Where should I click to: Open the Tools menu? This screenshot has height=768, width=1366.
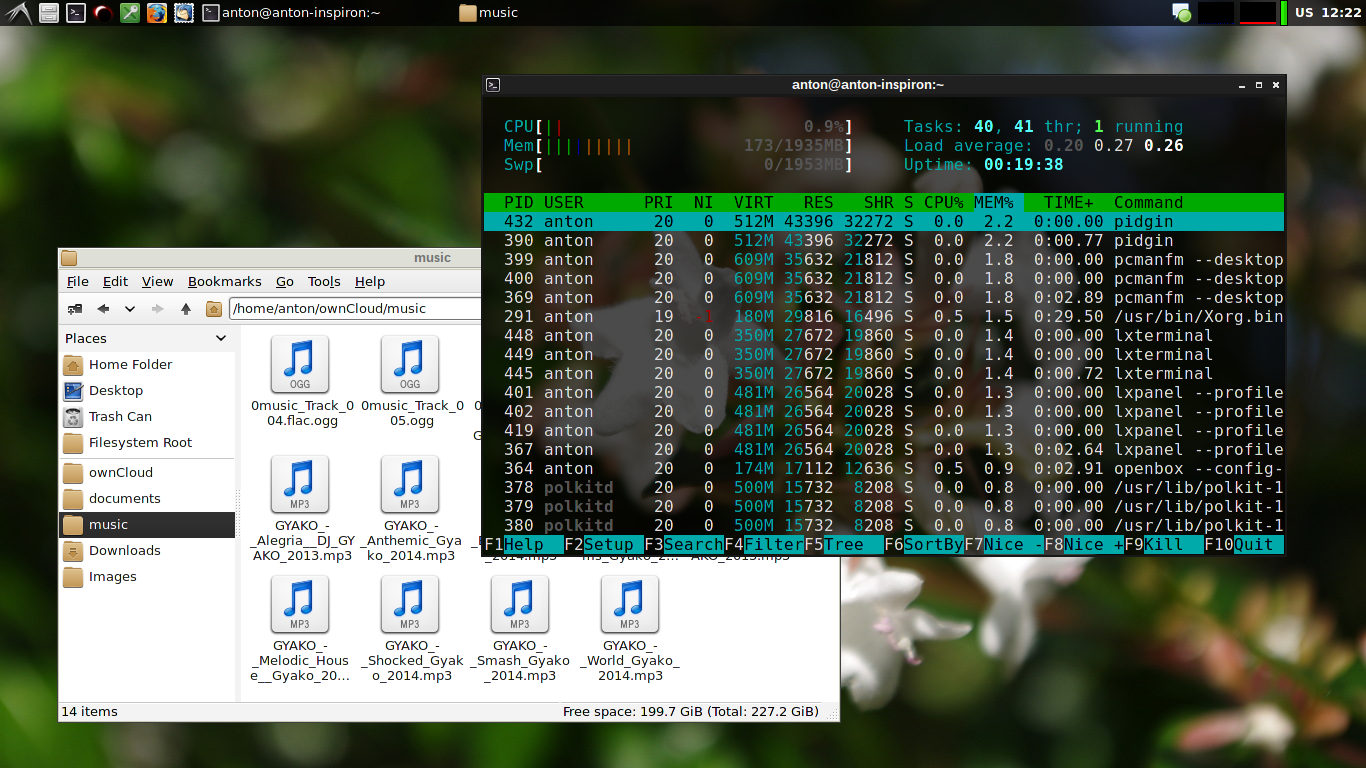323,281
